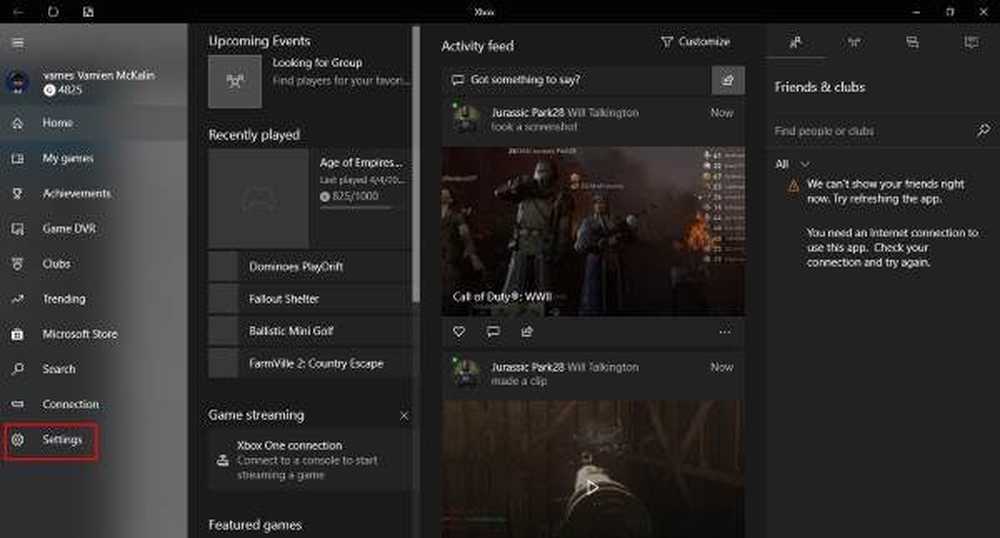The width and height of the screenshot is (1000, 538).
Task: Click Jurassic Park28 name on clip post
Action: coord(527,367)
